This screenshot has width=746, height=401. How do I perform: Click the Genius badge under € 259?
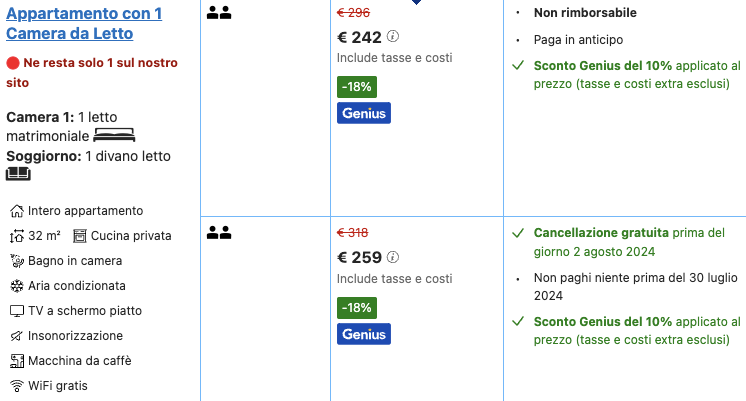pos(363,333)
